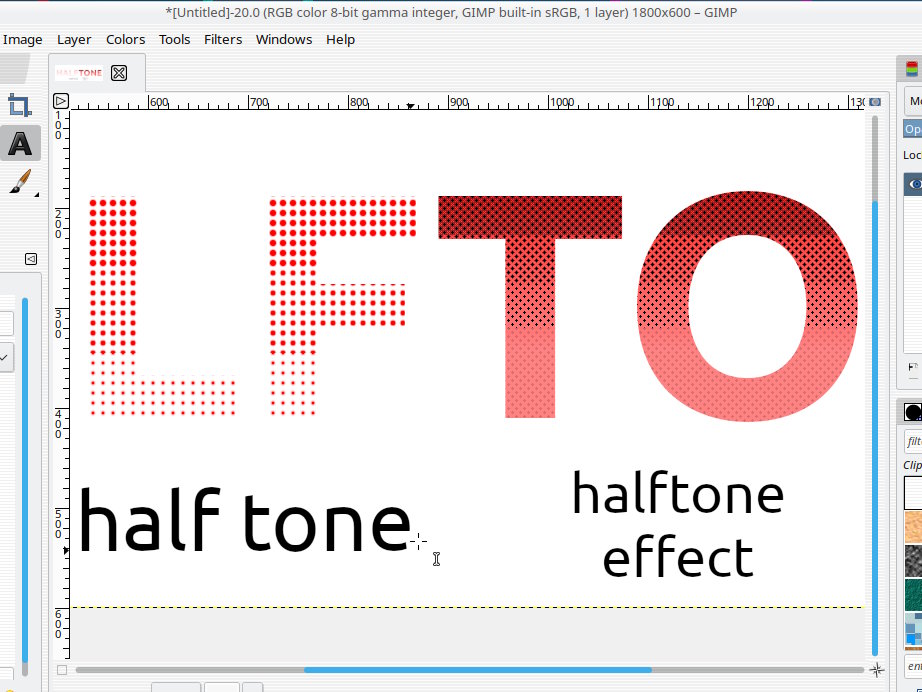Click the zoom-on-resize icon beside the top ruler
922x692 pixels.
tap(875, 102)
